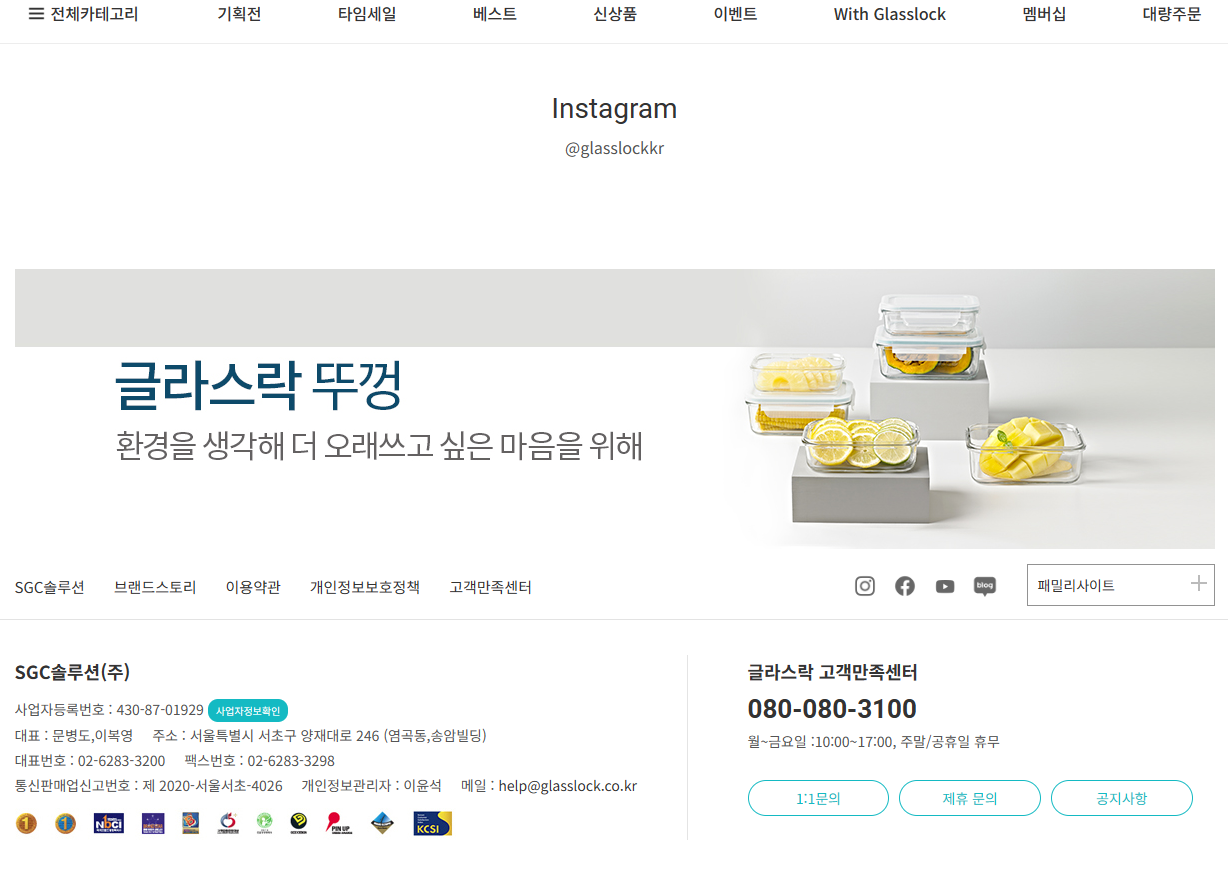Click the red-and-blue swirl certification badge
The height and width of the screenshot is (870, 1228).
228,823
